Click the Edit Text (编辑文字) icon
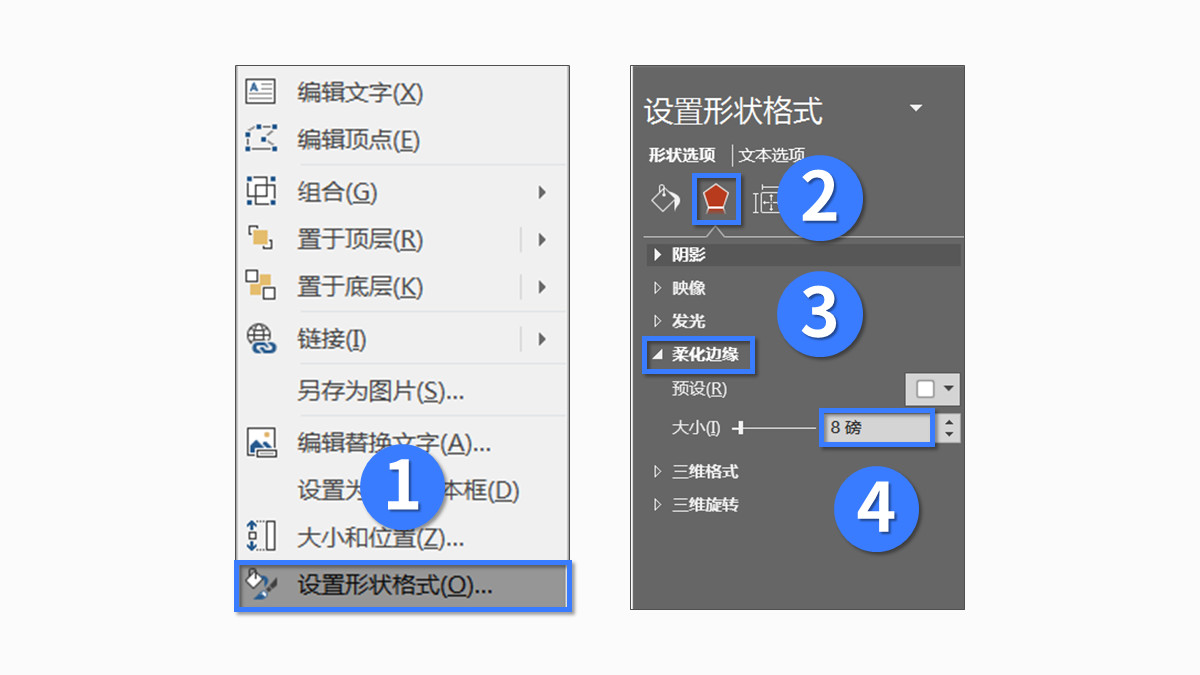 (x=261, y=91)
